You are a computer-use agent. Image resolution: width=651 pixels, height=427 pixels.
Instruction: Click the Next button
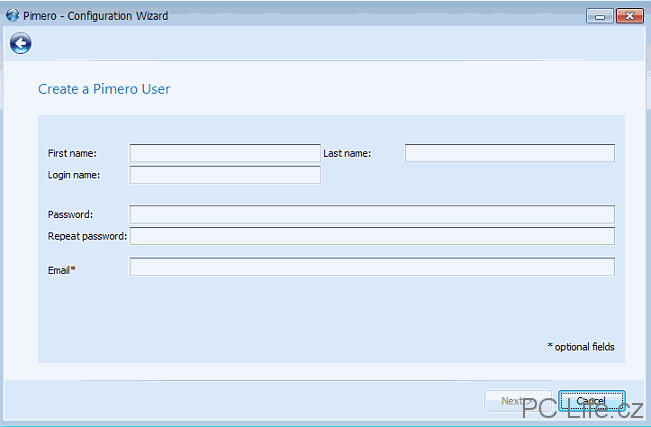(518, 401)
